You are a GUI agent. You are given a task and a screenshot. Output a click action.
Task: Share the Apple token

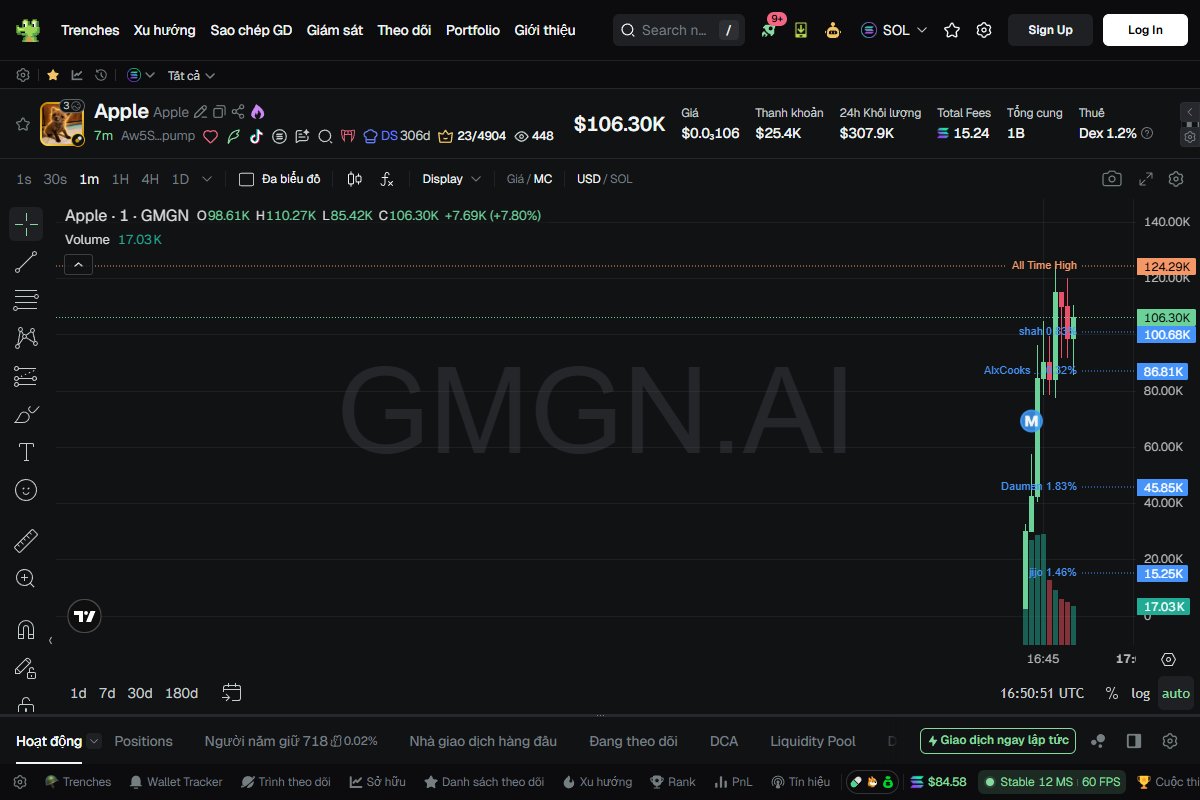pos(238,112)
